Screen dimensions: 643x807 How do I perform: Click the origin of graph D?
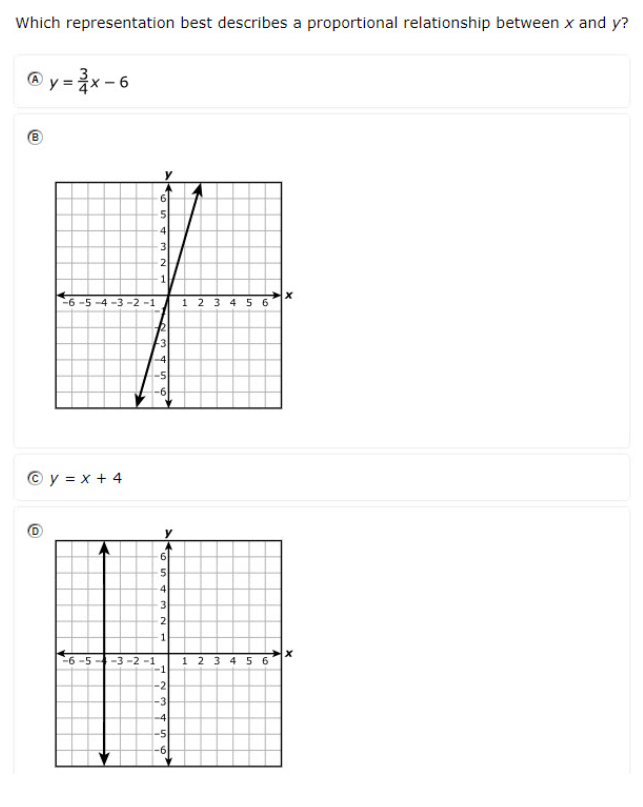pos(168,654)
